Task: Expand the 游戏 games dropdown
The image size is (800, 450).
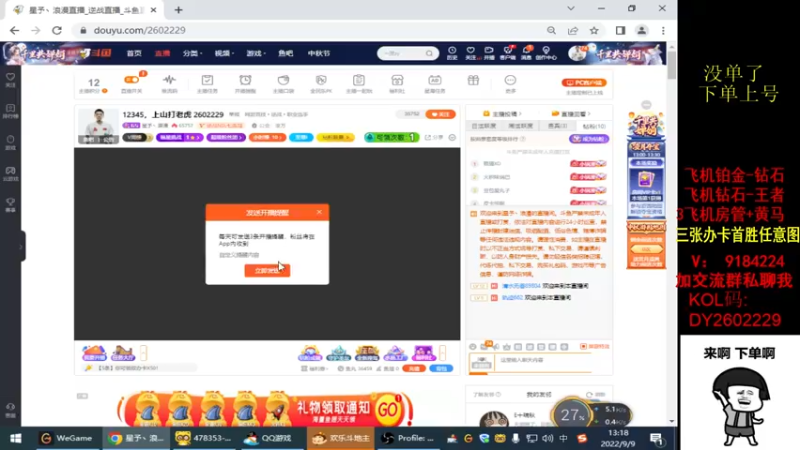Action: [x=256, y=53]
